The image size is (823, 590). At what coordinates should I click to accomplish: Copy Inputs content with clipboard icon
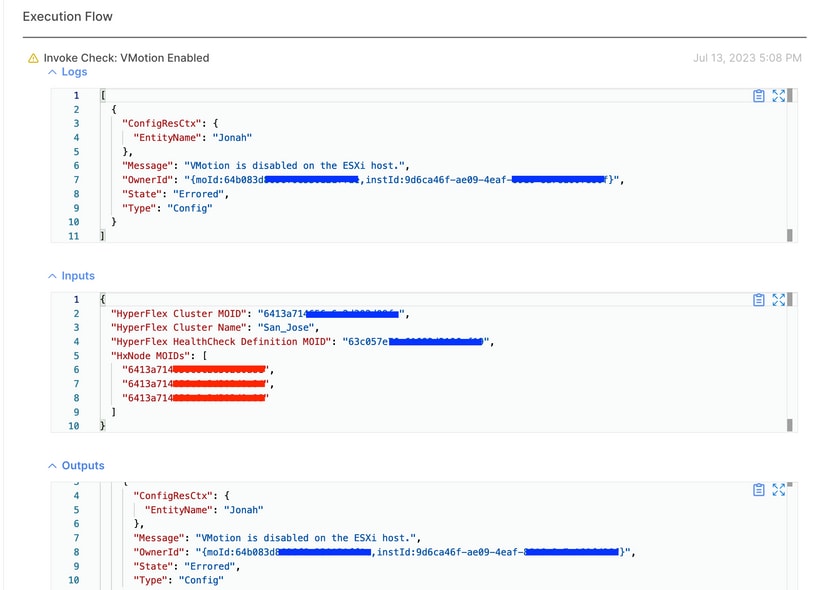[x=758, y=300]
